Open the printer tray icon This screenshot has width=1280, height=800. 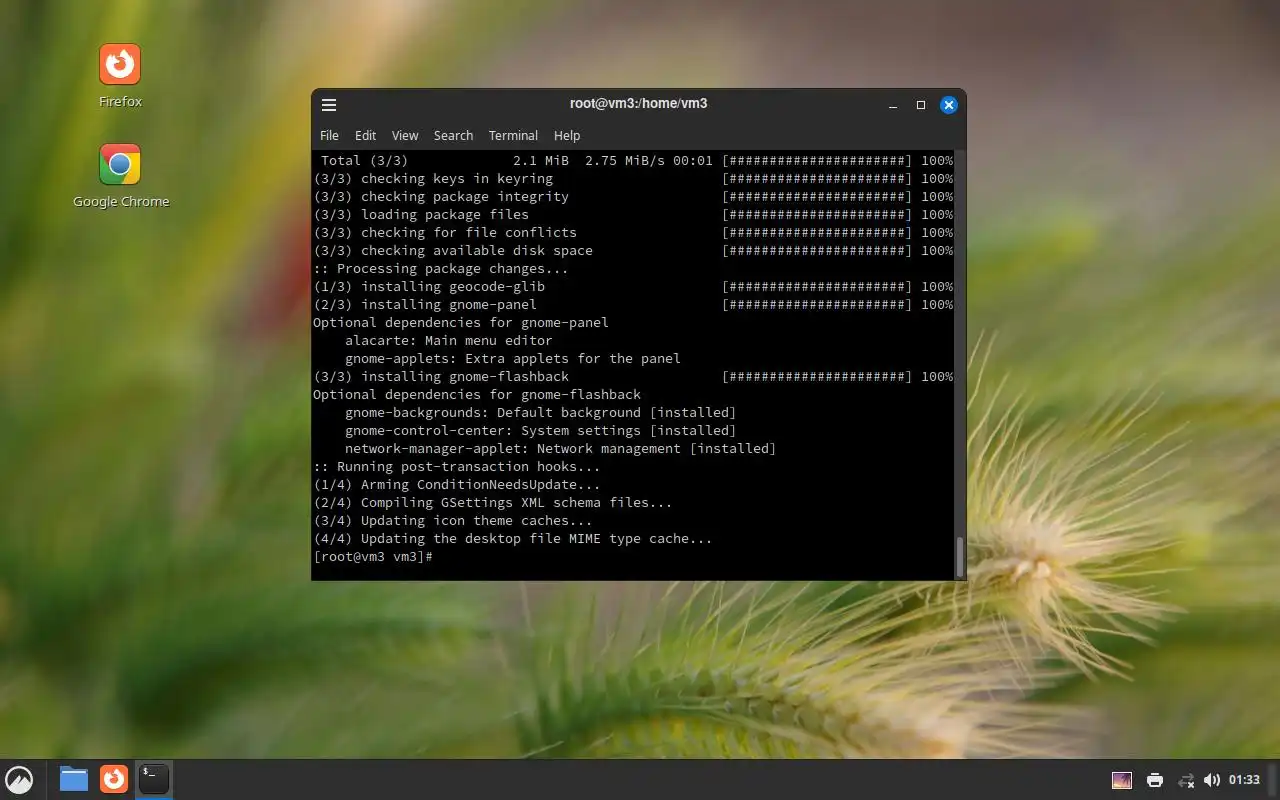click(1155, 780)
